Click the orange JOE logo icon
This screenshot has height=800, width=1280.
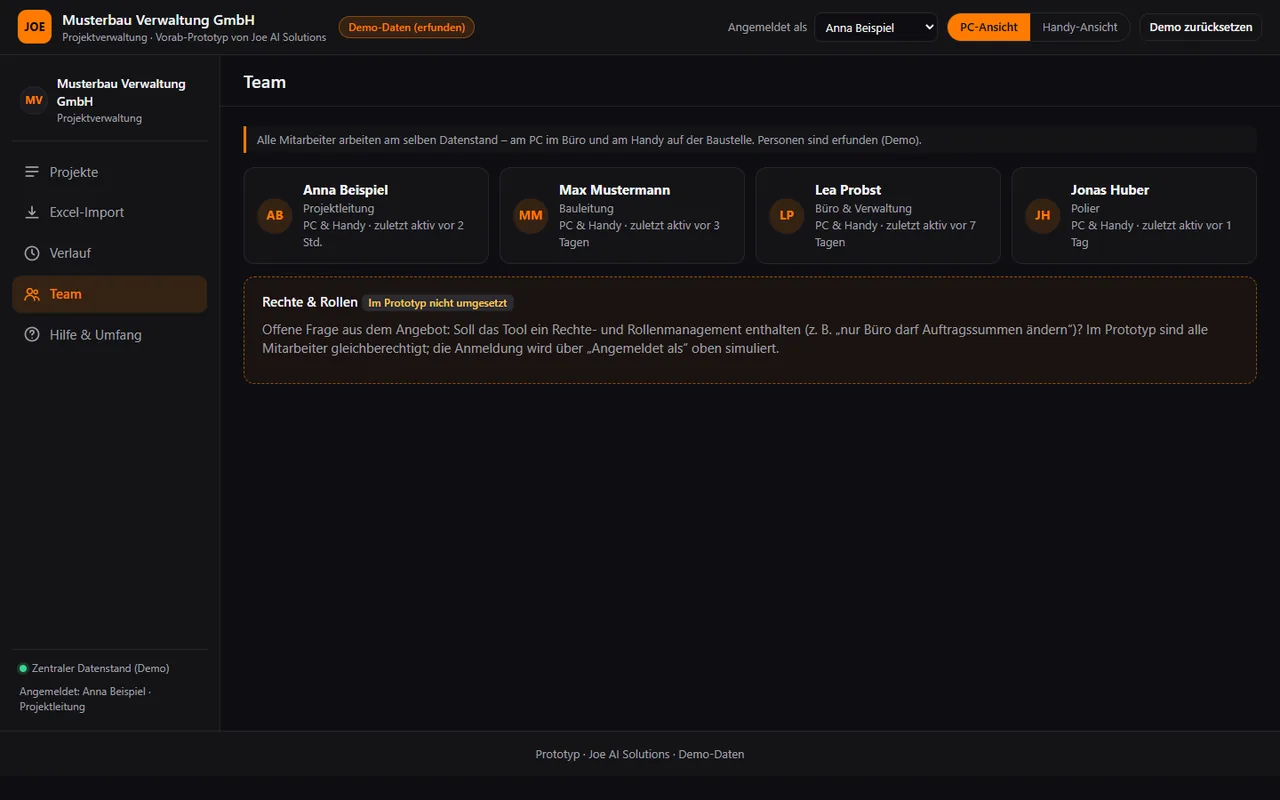coord(35,27)
